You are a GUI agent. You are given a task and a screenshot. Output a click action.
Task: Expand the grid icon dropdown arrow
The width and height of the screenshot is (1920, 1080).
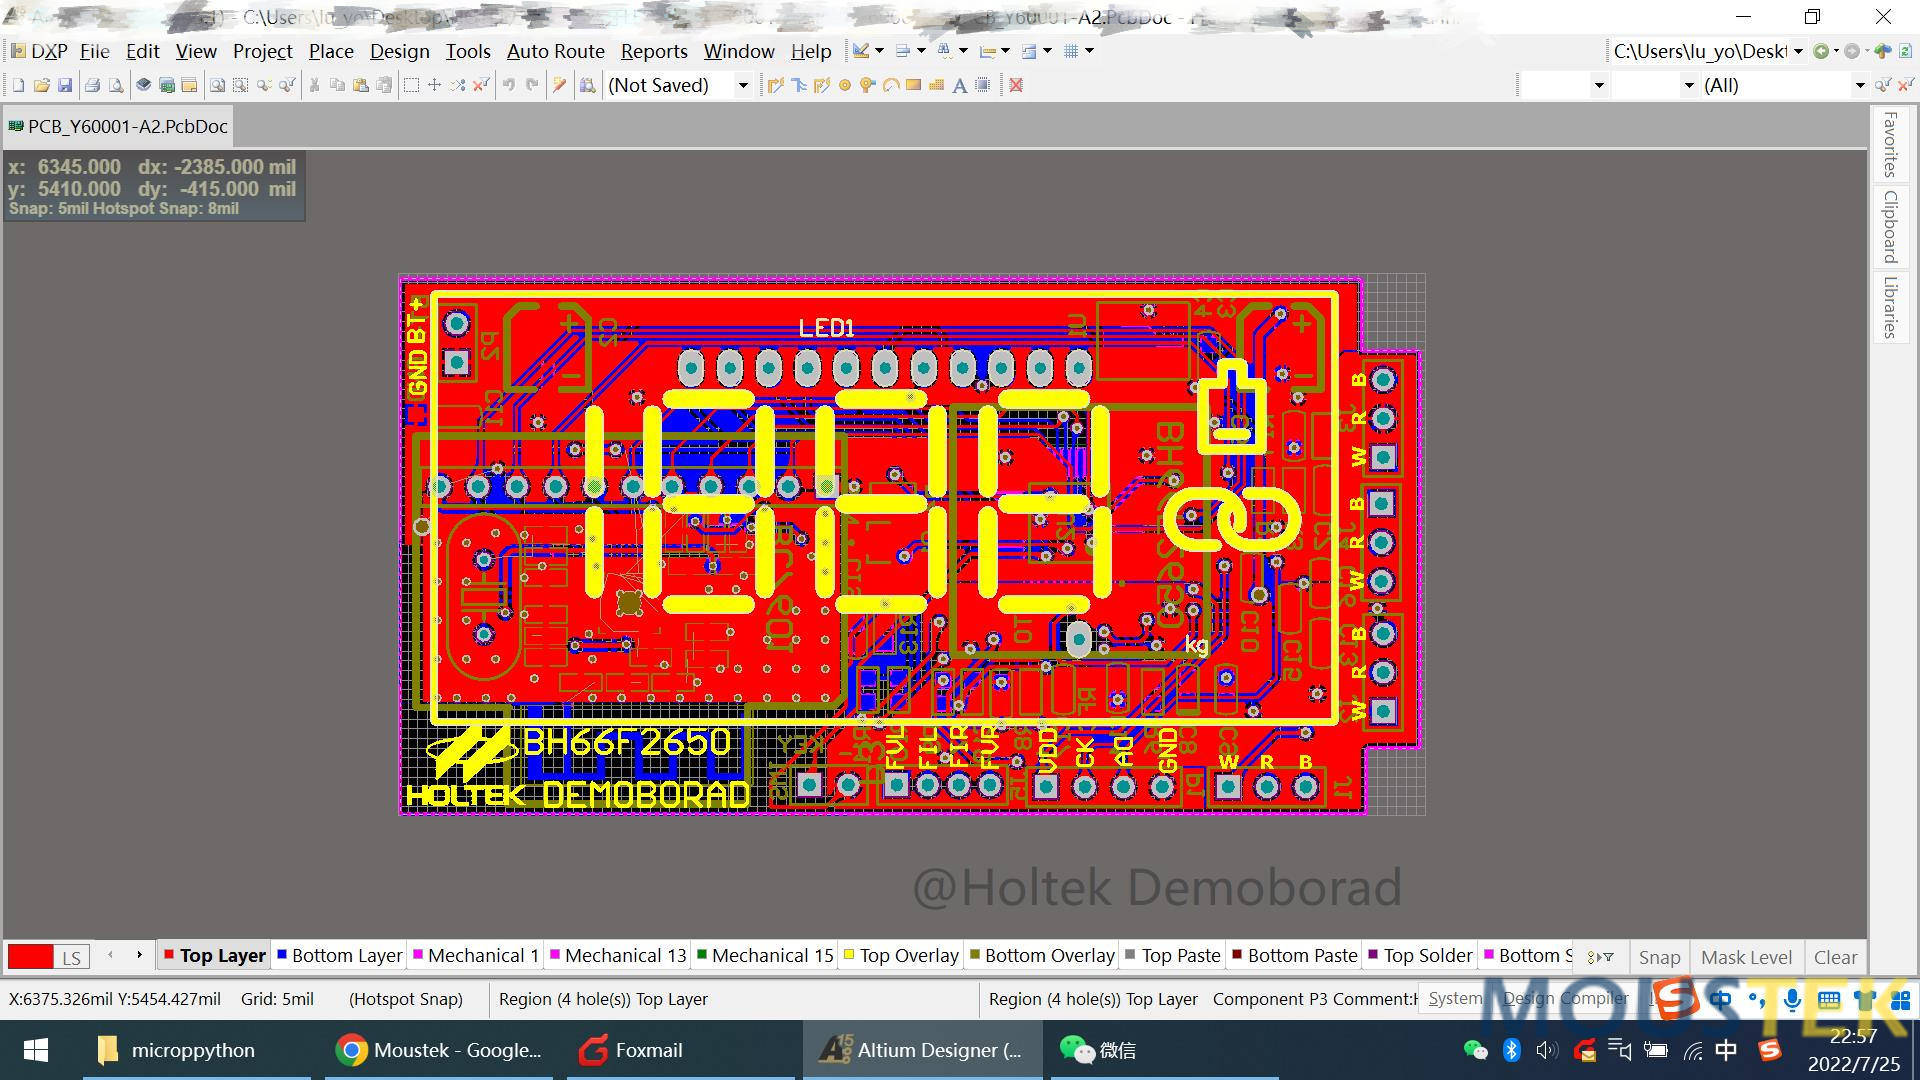[x=1089, y=51]
